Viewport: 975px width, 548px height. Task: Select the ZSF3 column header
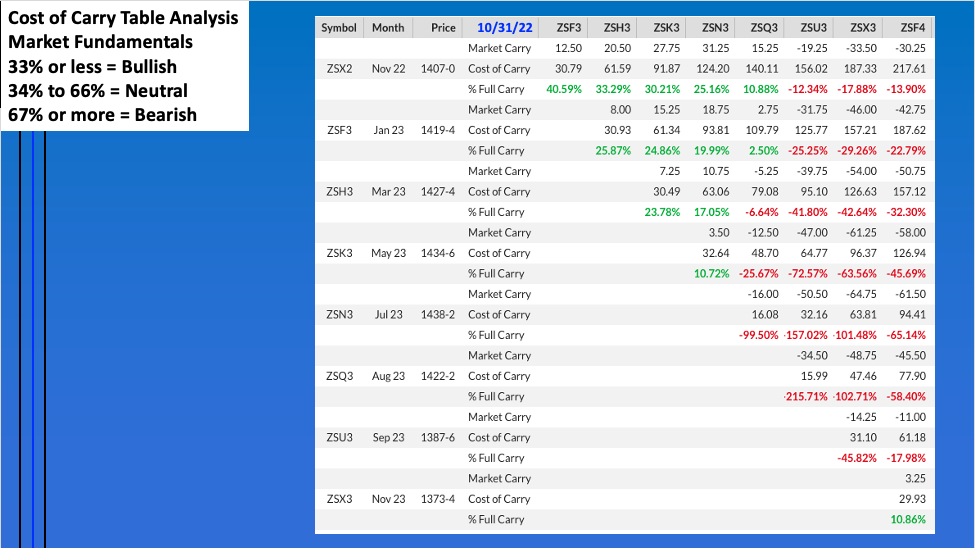[x=569, y=27]
